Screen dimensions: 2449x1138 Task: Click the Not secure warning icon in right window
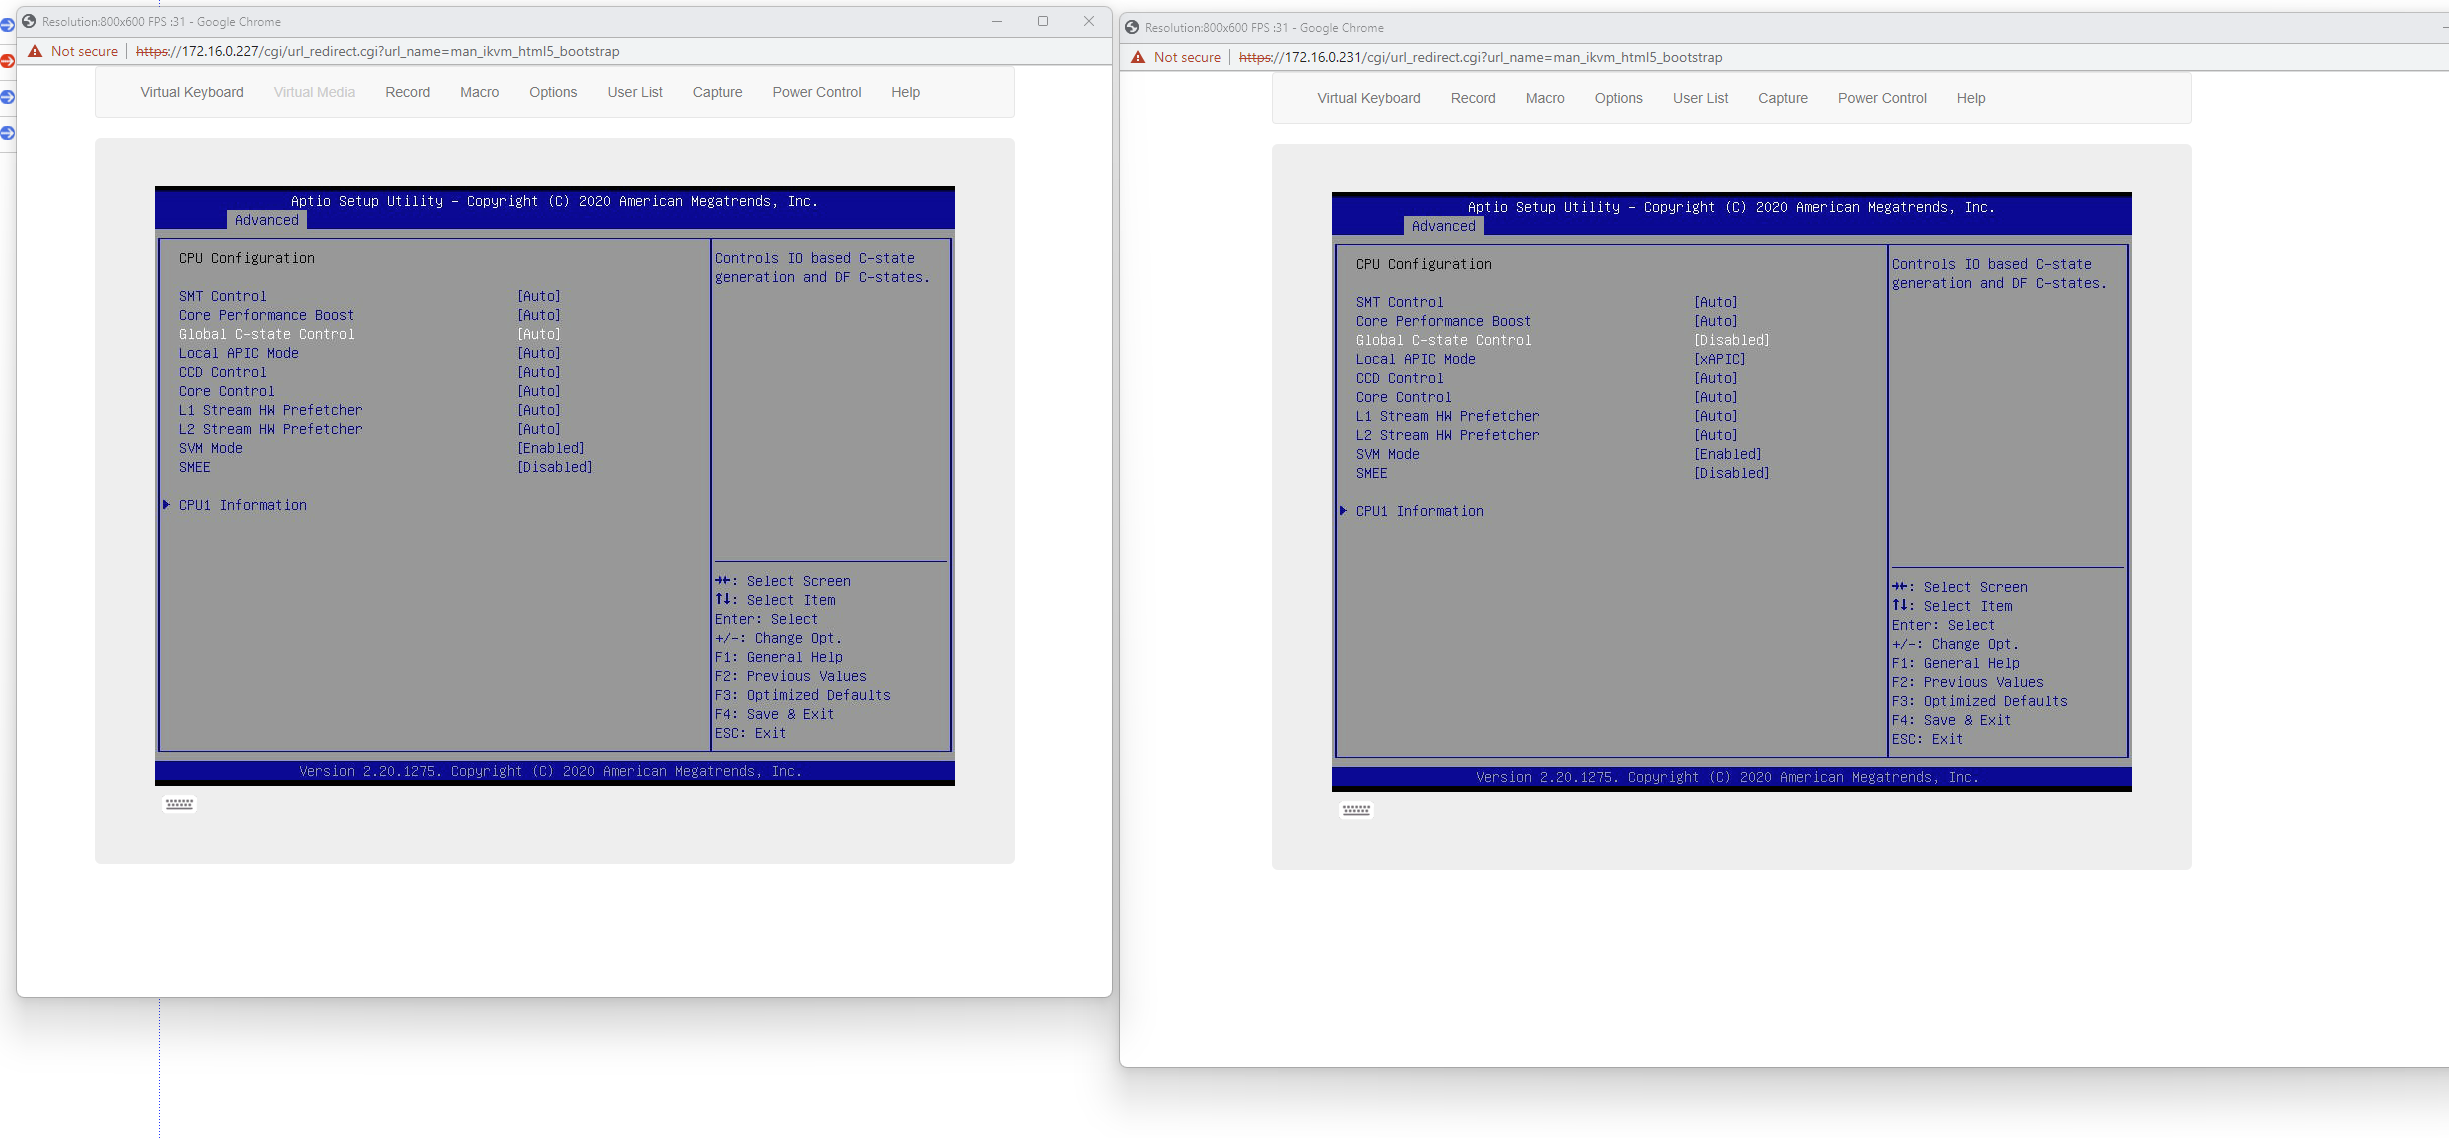click(x=1138, y=57)
